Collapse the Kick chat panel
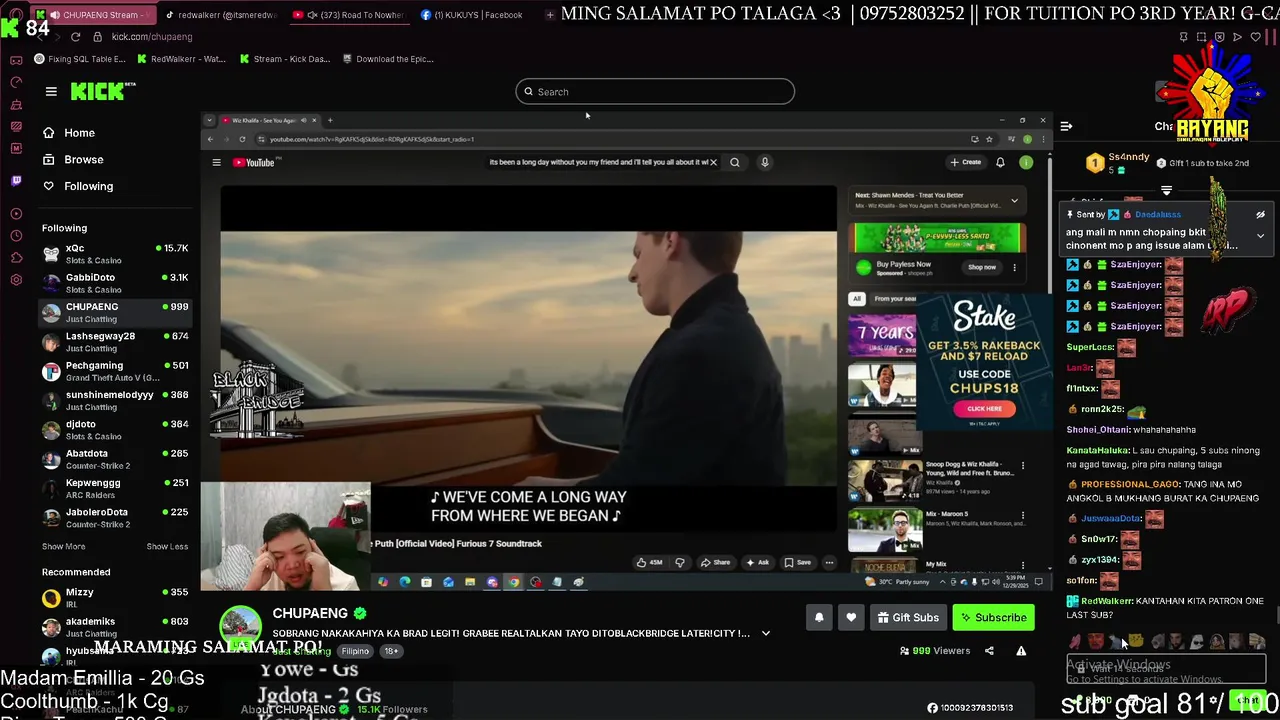This screenshot has height=720, width=1280. (x=1066, y=127)
